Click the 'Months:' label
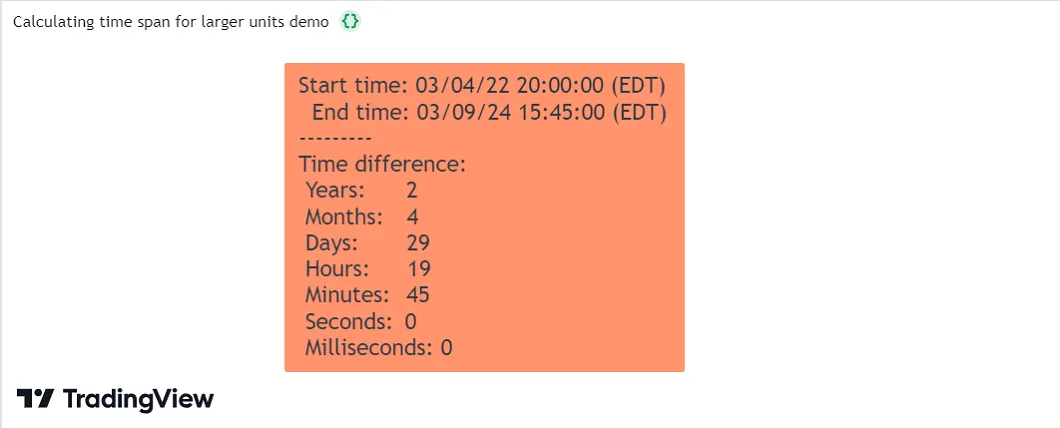 point(344,217)
